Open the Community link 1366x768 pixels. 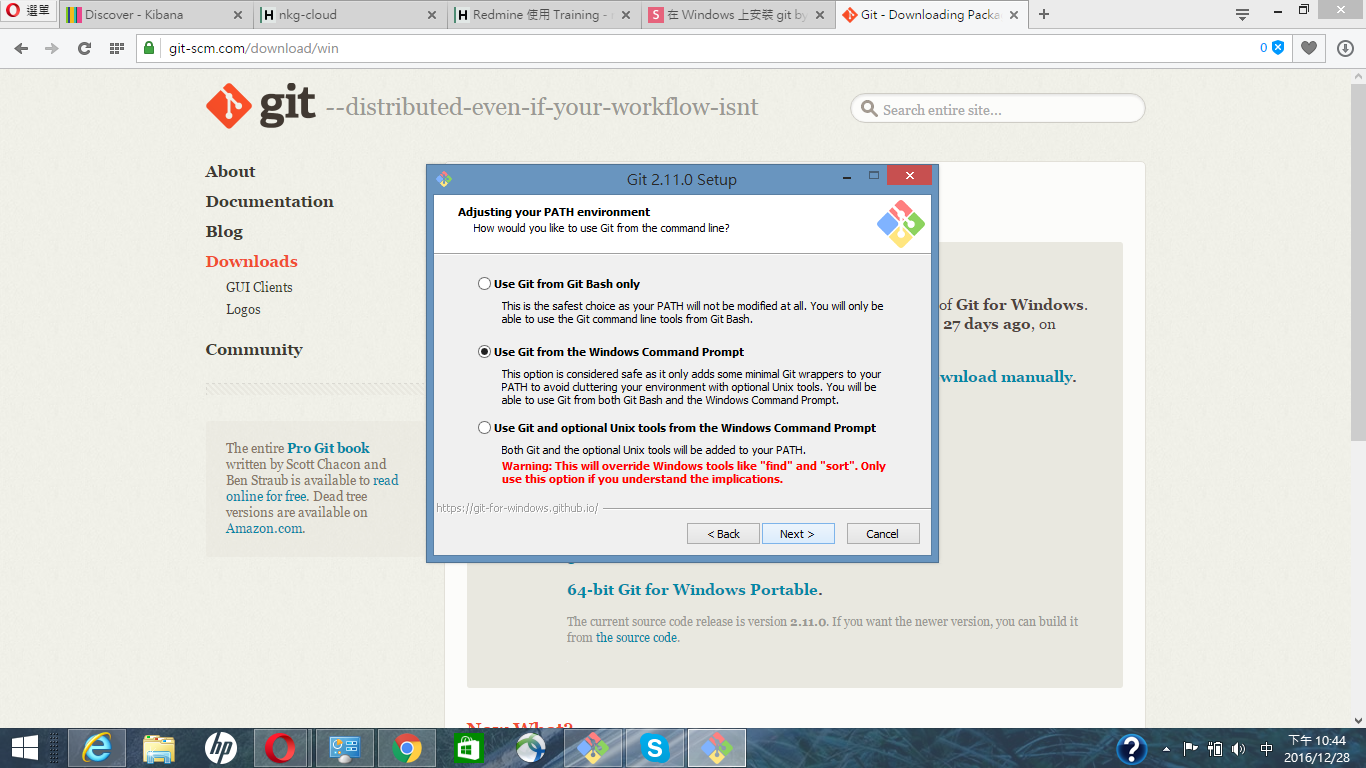(x=254, y=350)
